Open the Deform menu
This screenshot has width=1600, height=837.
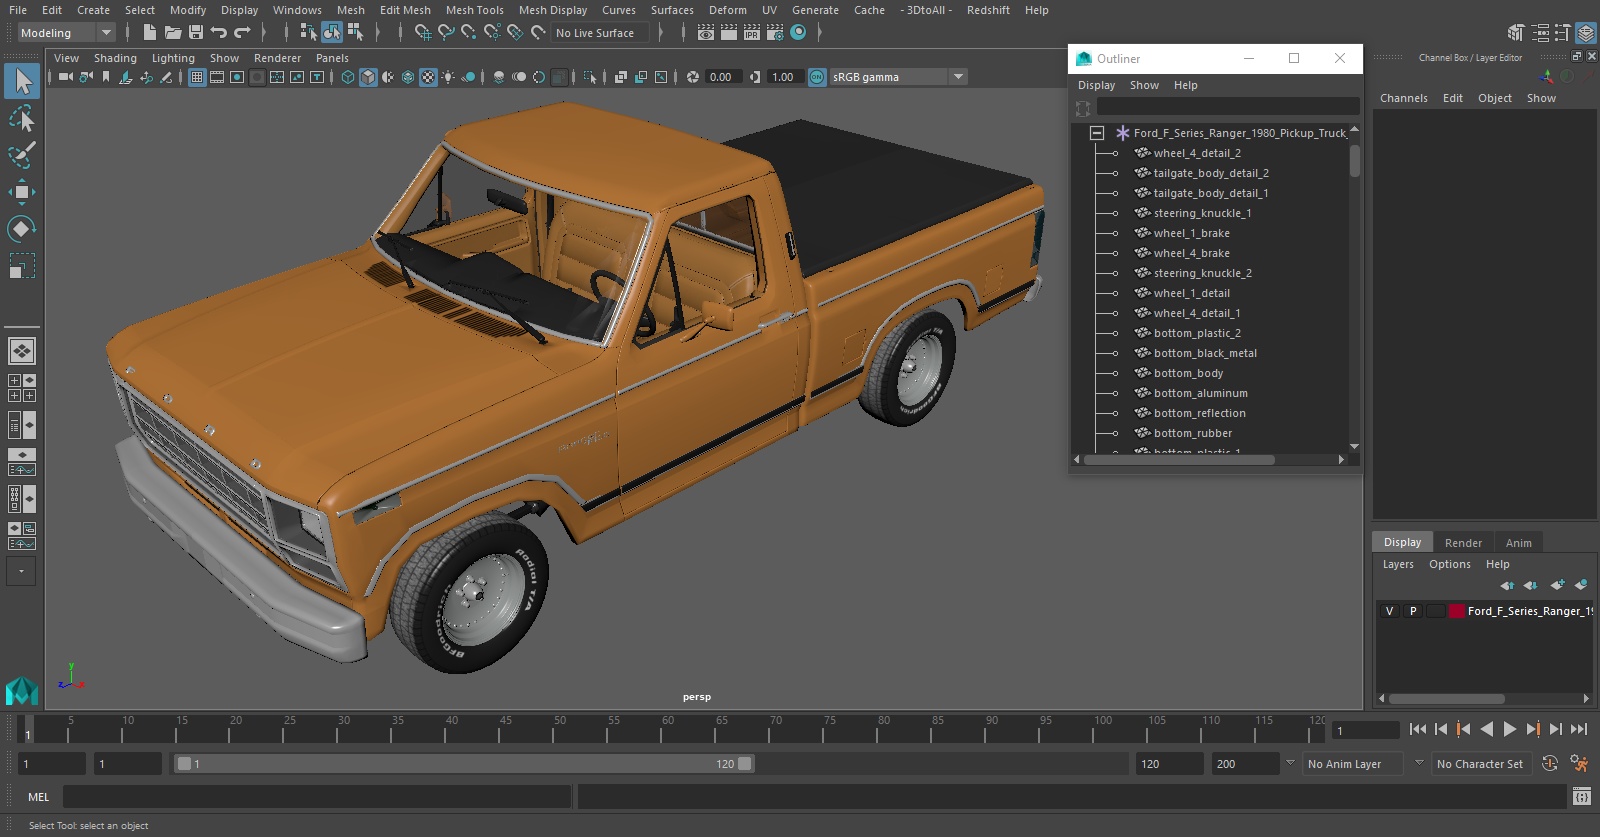coord(728,10)
